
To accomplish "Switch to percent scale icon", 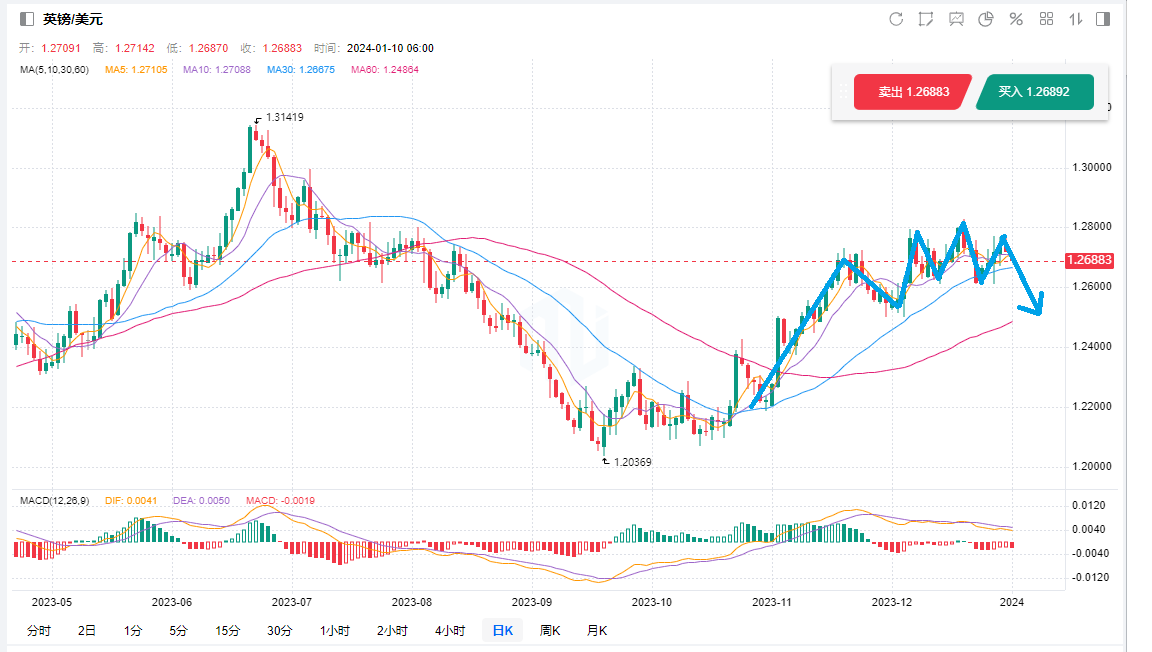I will click(1016, 19).
